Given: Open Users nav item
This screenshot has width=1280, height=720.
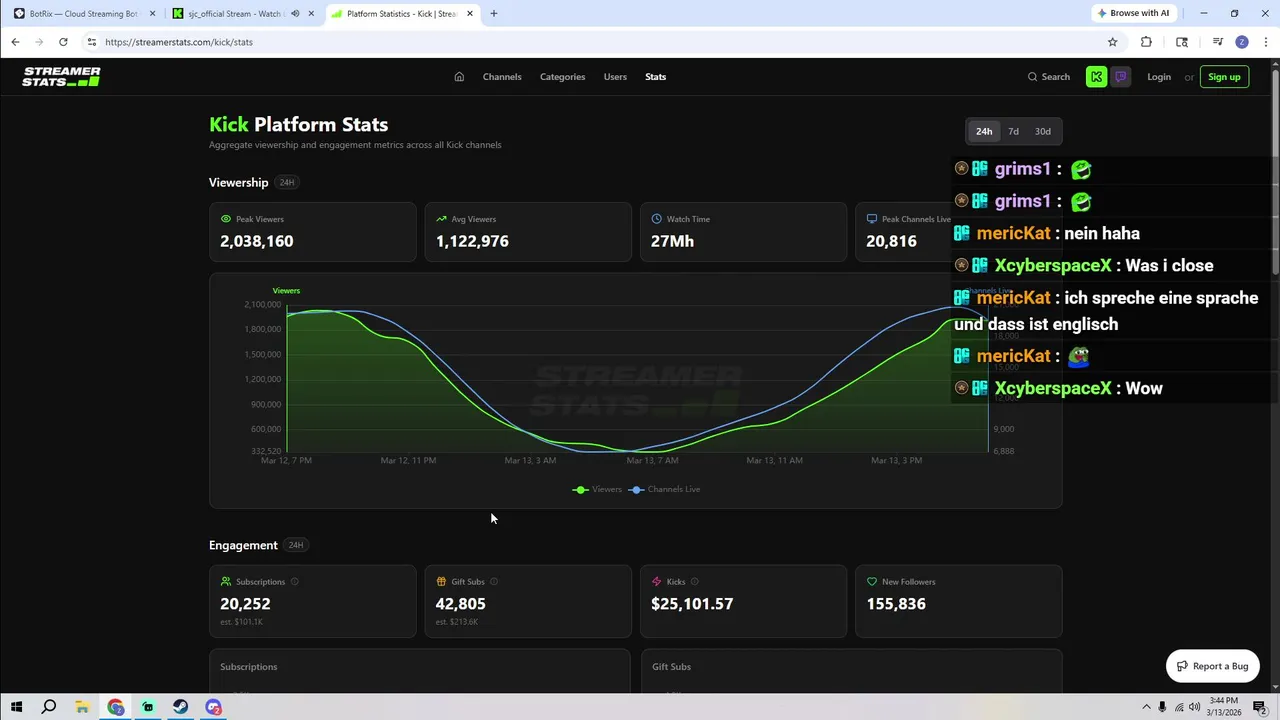Looking at the screenshot, I should click(x=615, y=77).
